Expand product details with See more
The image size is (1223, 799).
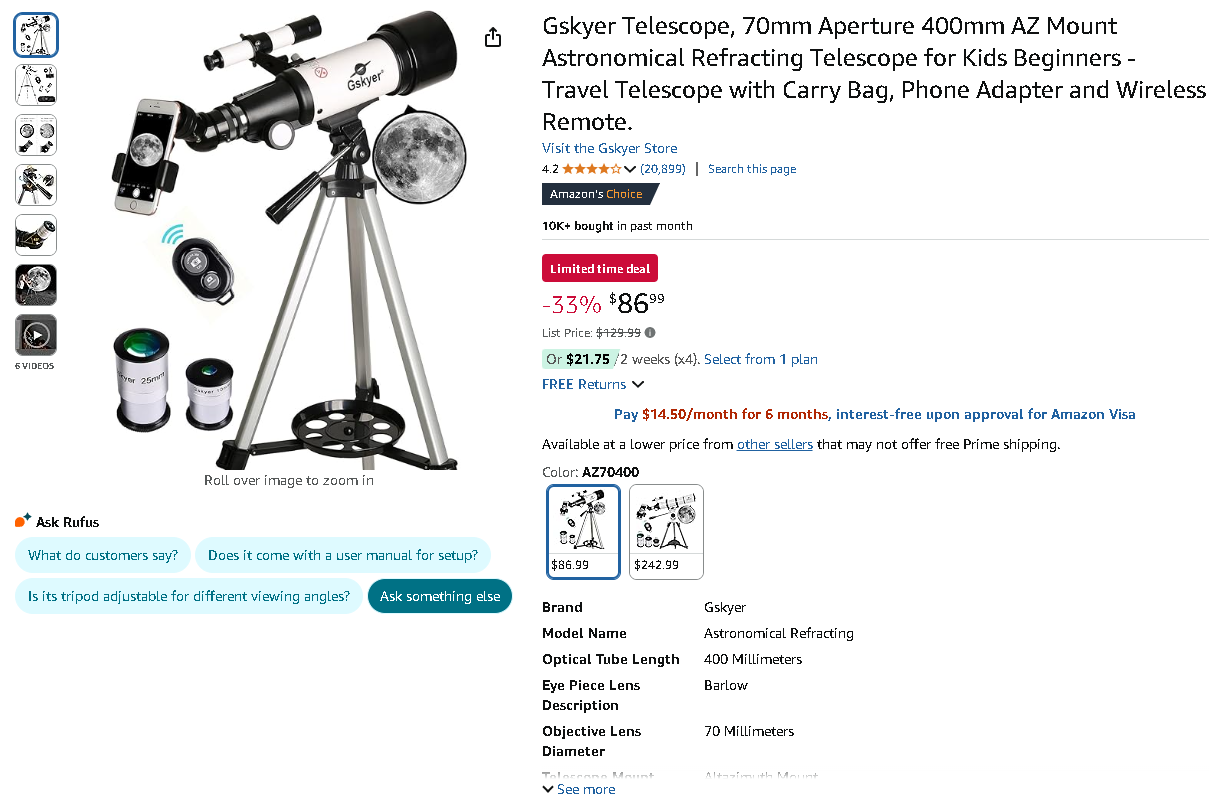point(578,789)
